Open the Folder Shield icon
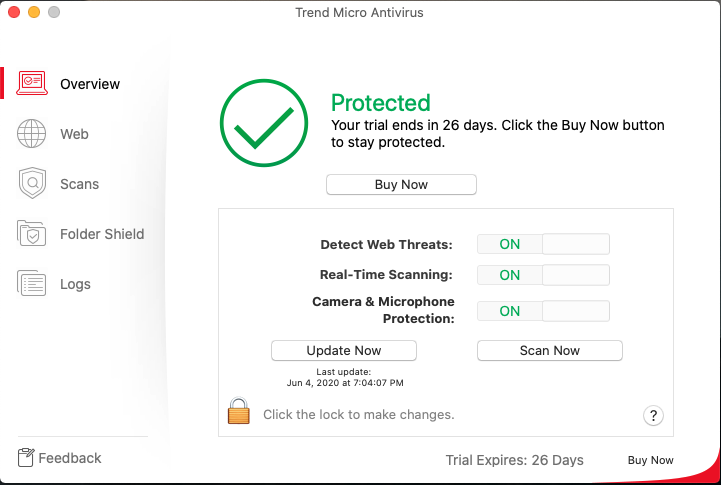The image size is (721, 485). click(32, 234)
